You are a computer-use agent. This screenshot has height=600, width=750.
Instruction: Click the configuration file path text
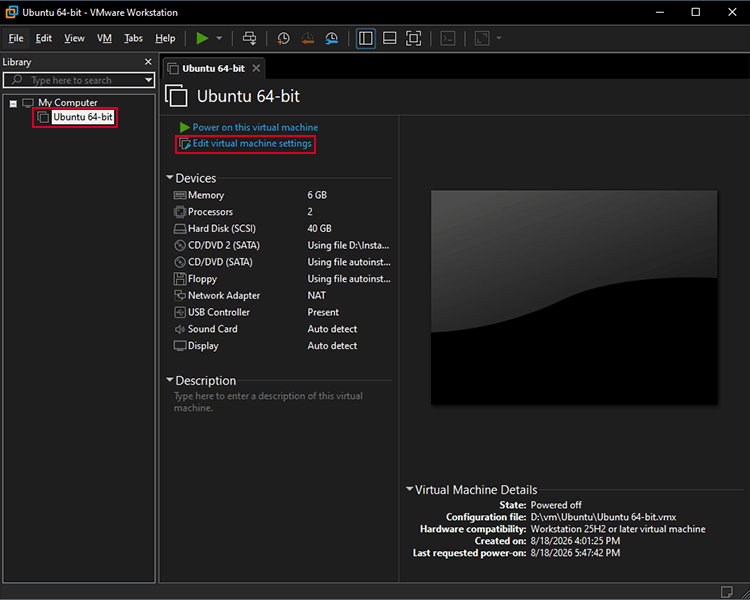coord(603,517)
